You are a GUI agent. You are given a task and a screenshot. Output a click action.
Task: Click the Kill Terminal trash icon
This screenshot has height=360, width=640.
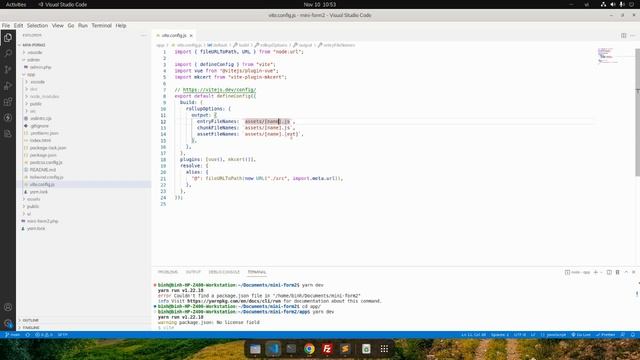618,272
